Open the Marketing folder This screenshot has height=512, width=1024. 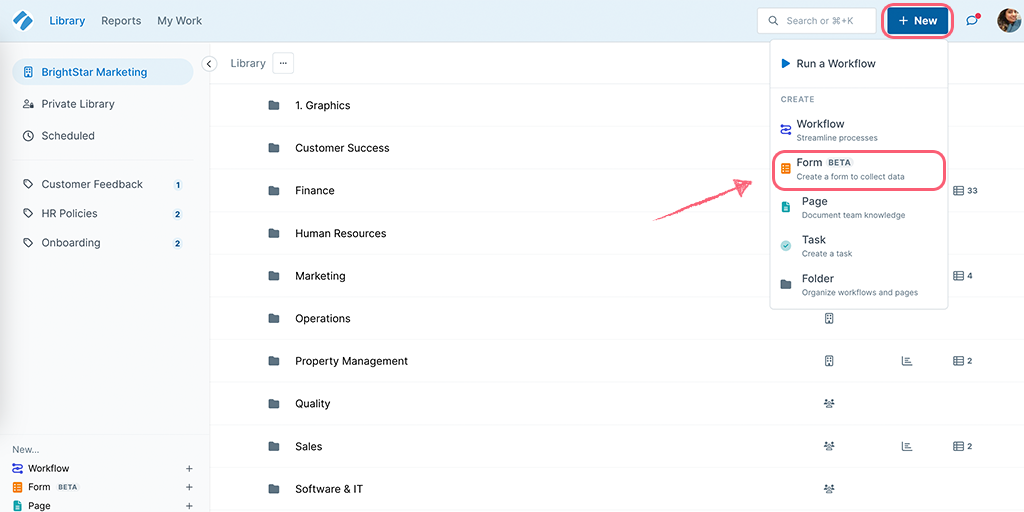click(320, 276)
